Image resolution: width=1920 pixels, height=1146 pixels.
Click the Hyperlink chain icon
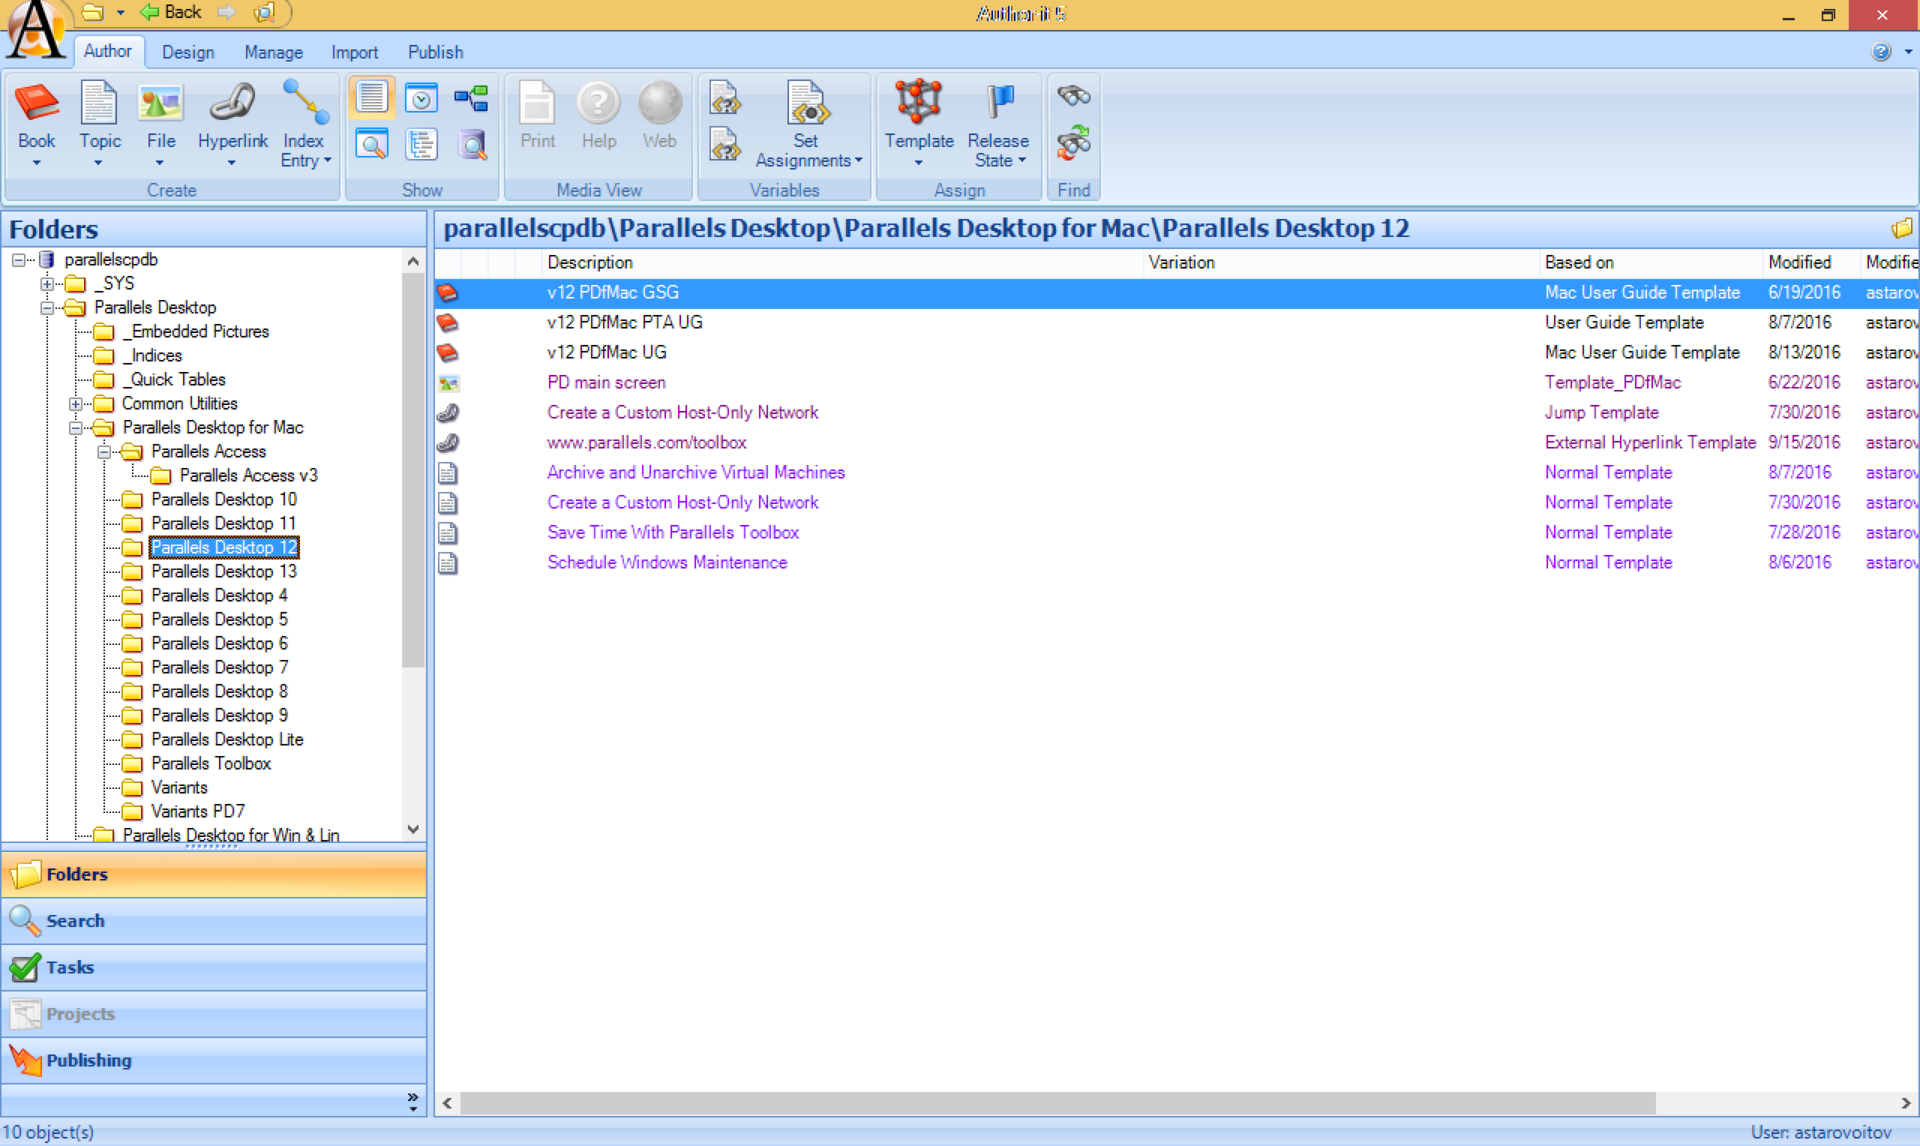coord(232,103)
